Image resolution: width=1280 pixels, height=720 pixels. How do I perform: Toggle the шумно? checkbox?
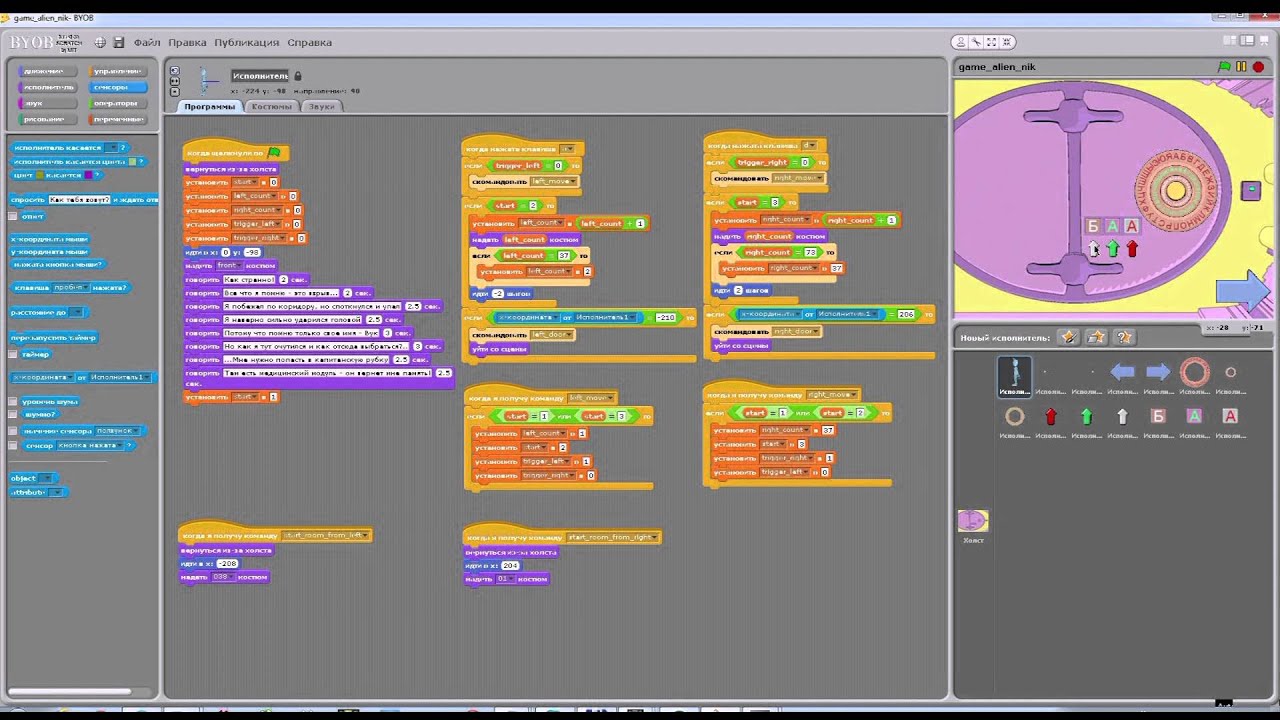(x=13, y=414)
